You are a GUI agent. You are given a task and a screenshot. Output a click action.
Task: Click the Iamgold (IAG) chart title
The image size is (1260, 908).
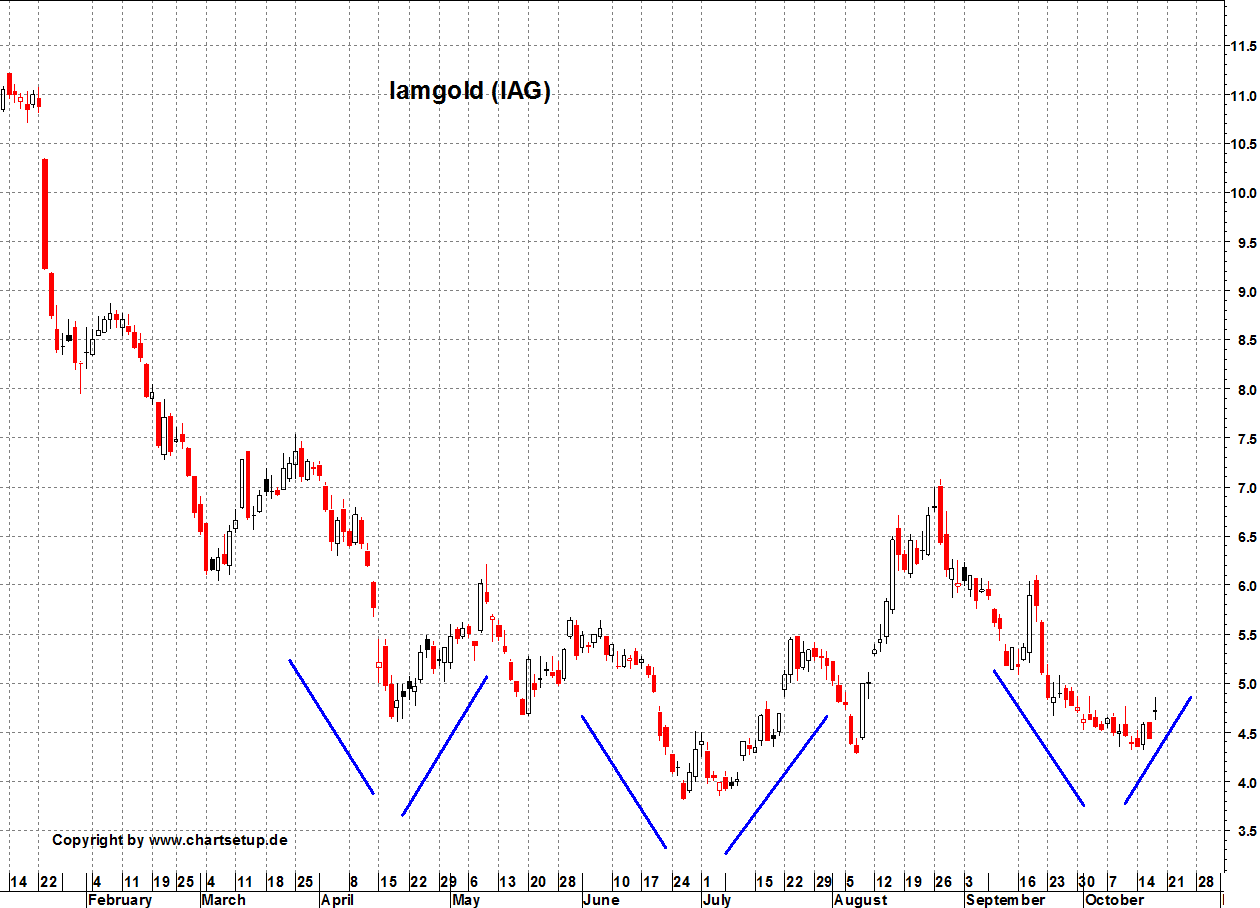point(469,91)
